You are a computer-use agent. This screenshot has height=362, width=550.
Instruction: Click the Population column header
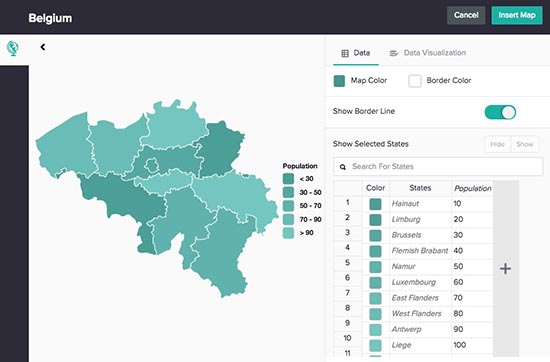[x=472, y=188]
